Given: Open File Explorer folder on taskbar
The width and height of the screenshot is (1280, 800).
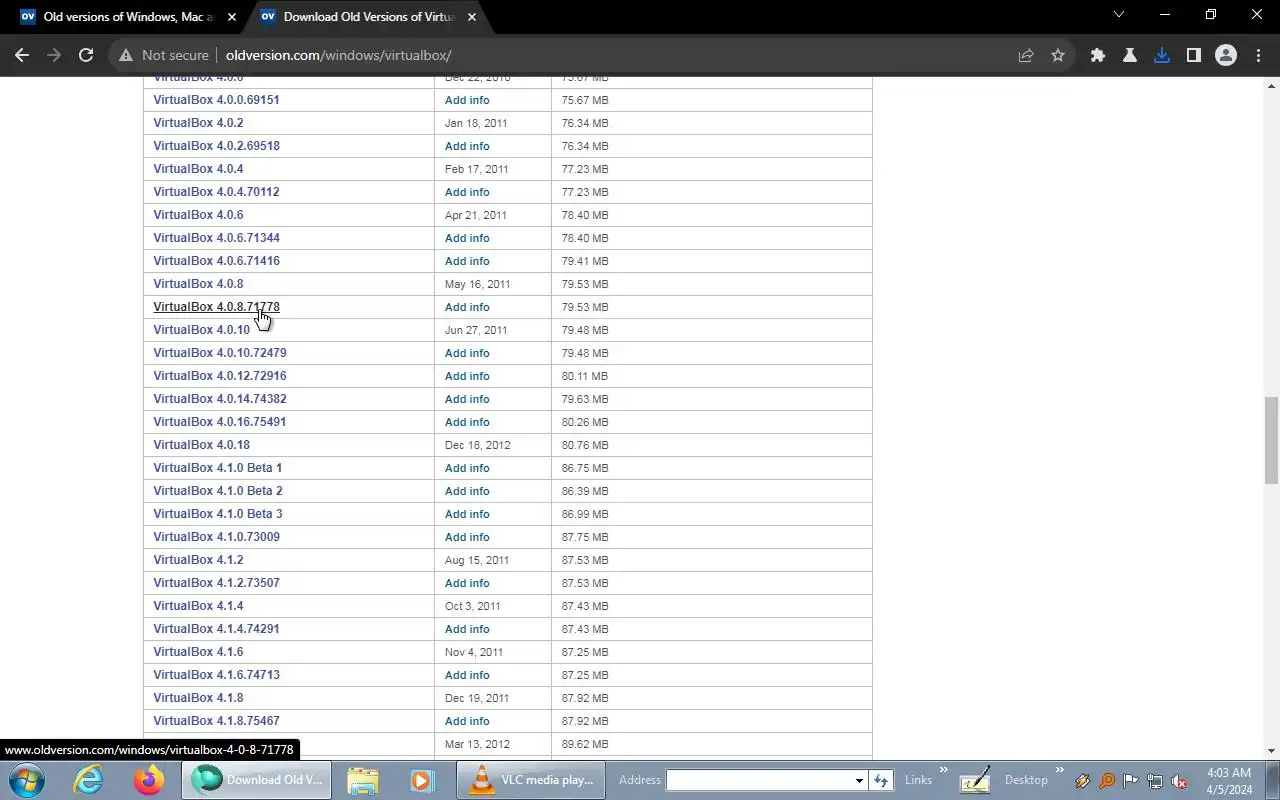Looking at the screenshot, I should point(363,780).
